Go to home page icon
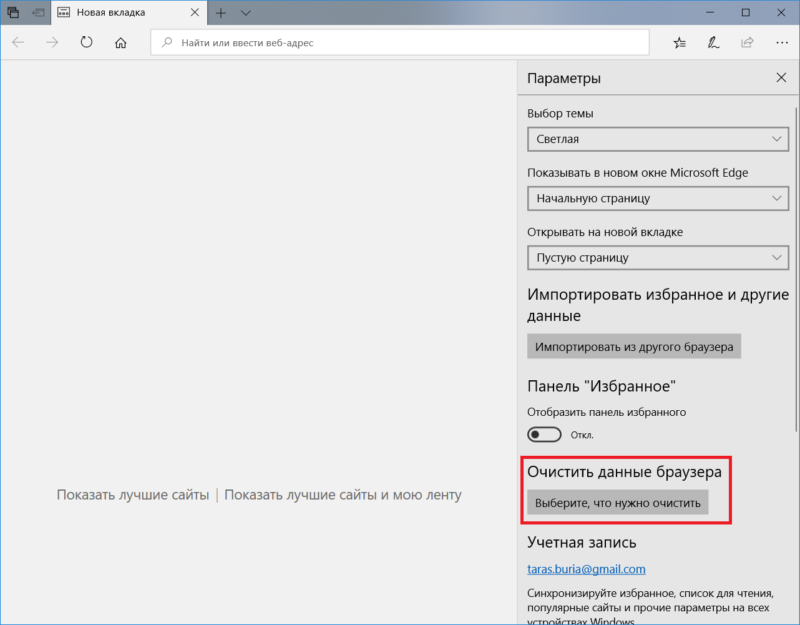The width and height of the screenshot is (800, 625). click(x=120, y=42)
